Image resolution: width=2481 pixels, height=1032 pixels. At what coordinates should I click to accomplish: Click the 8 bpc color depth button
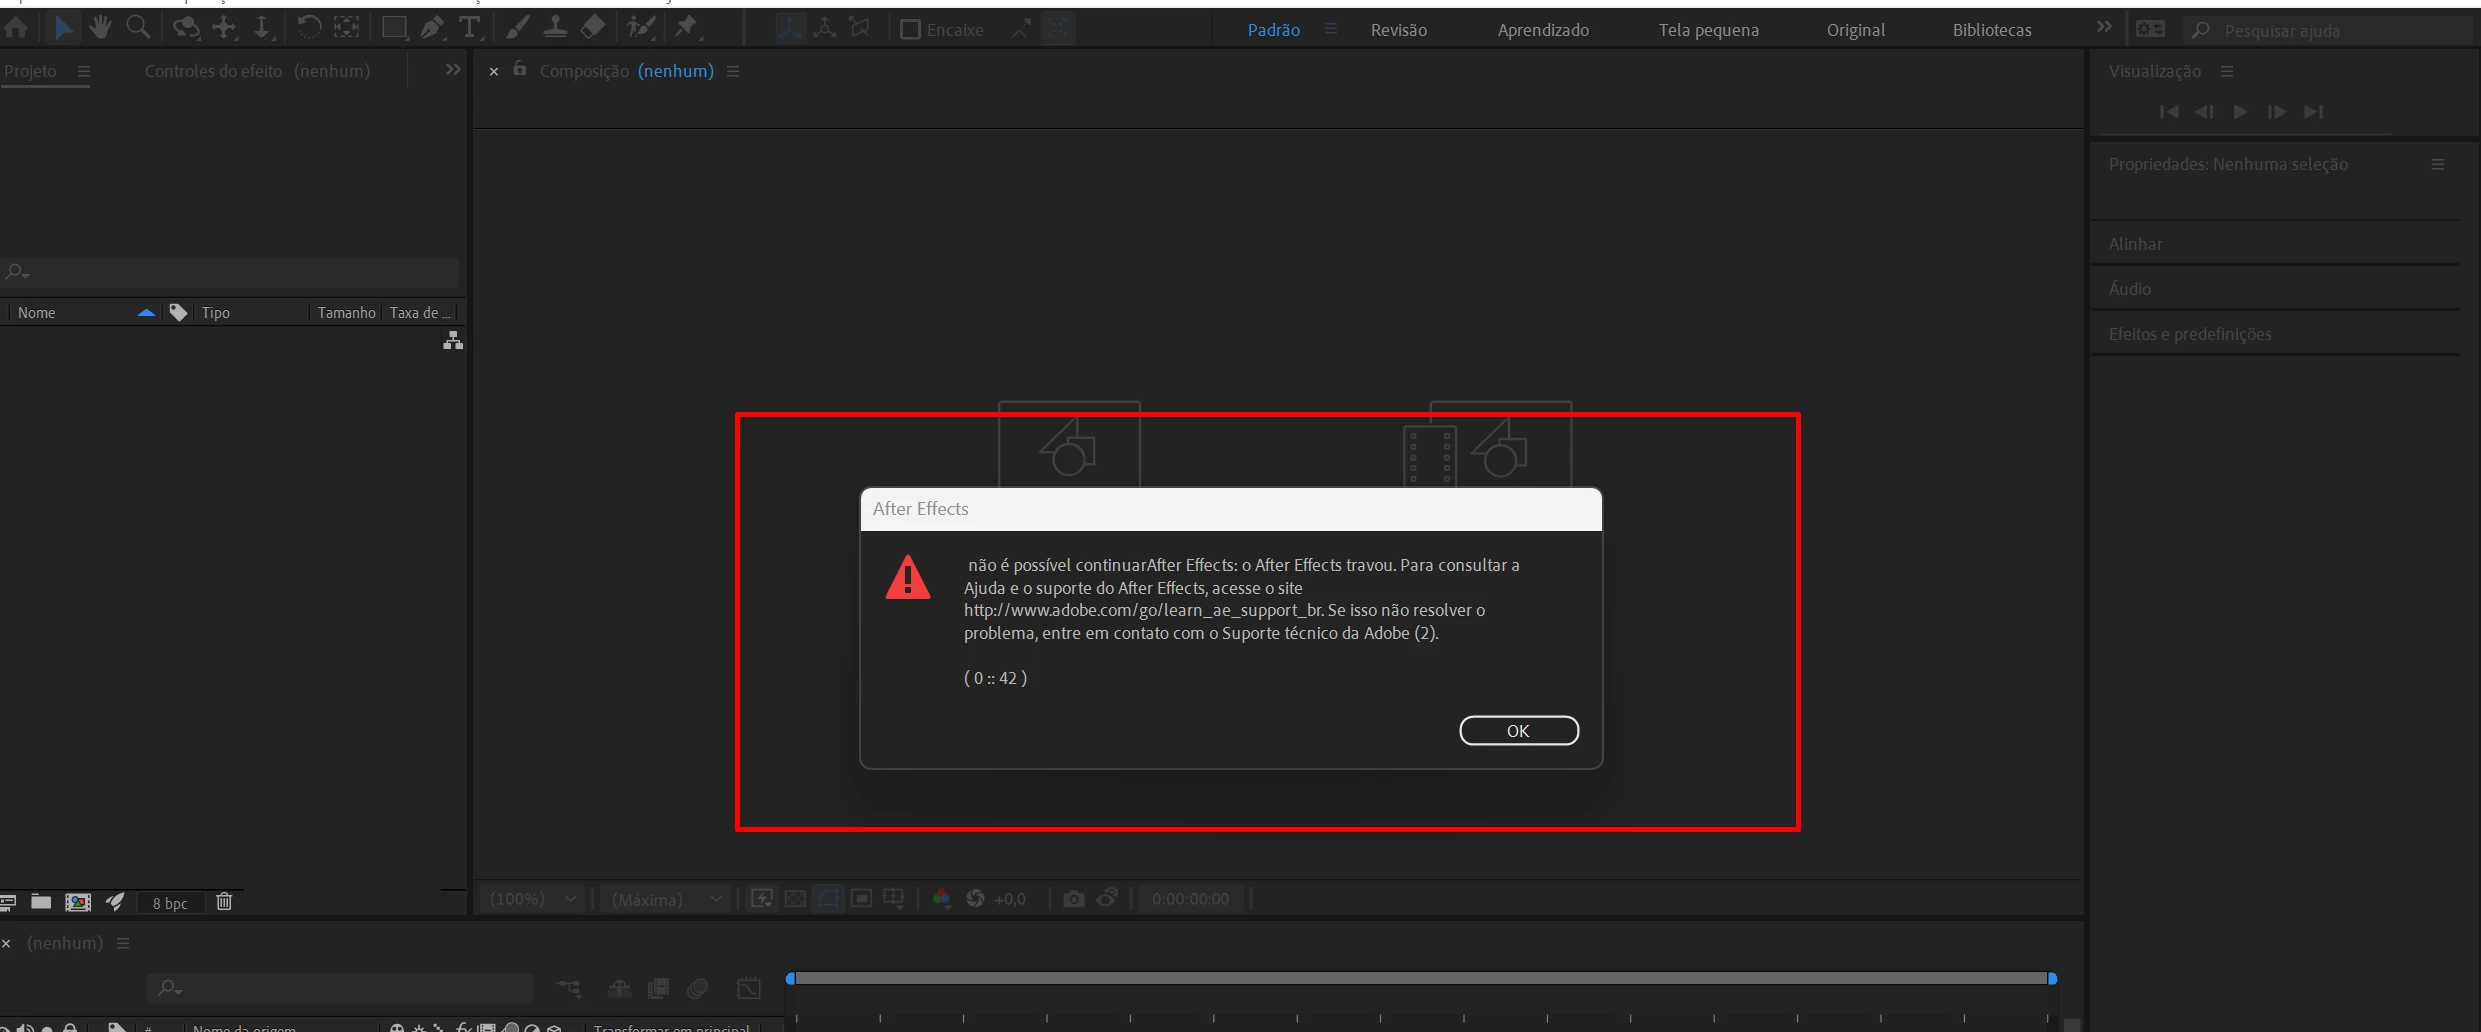(x=170, y=903)
